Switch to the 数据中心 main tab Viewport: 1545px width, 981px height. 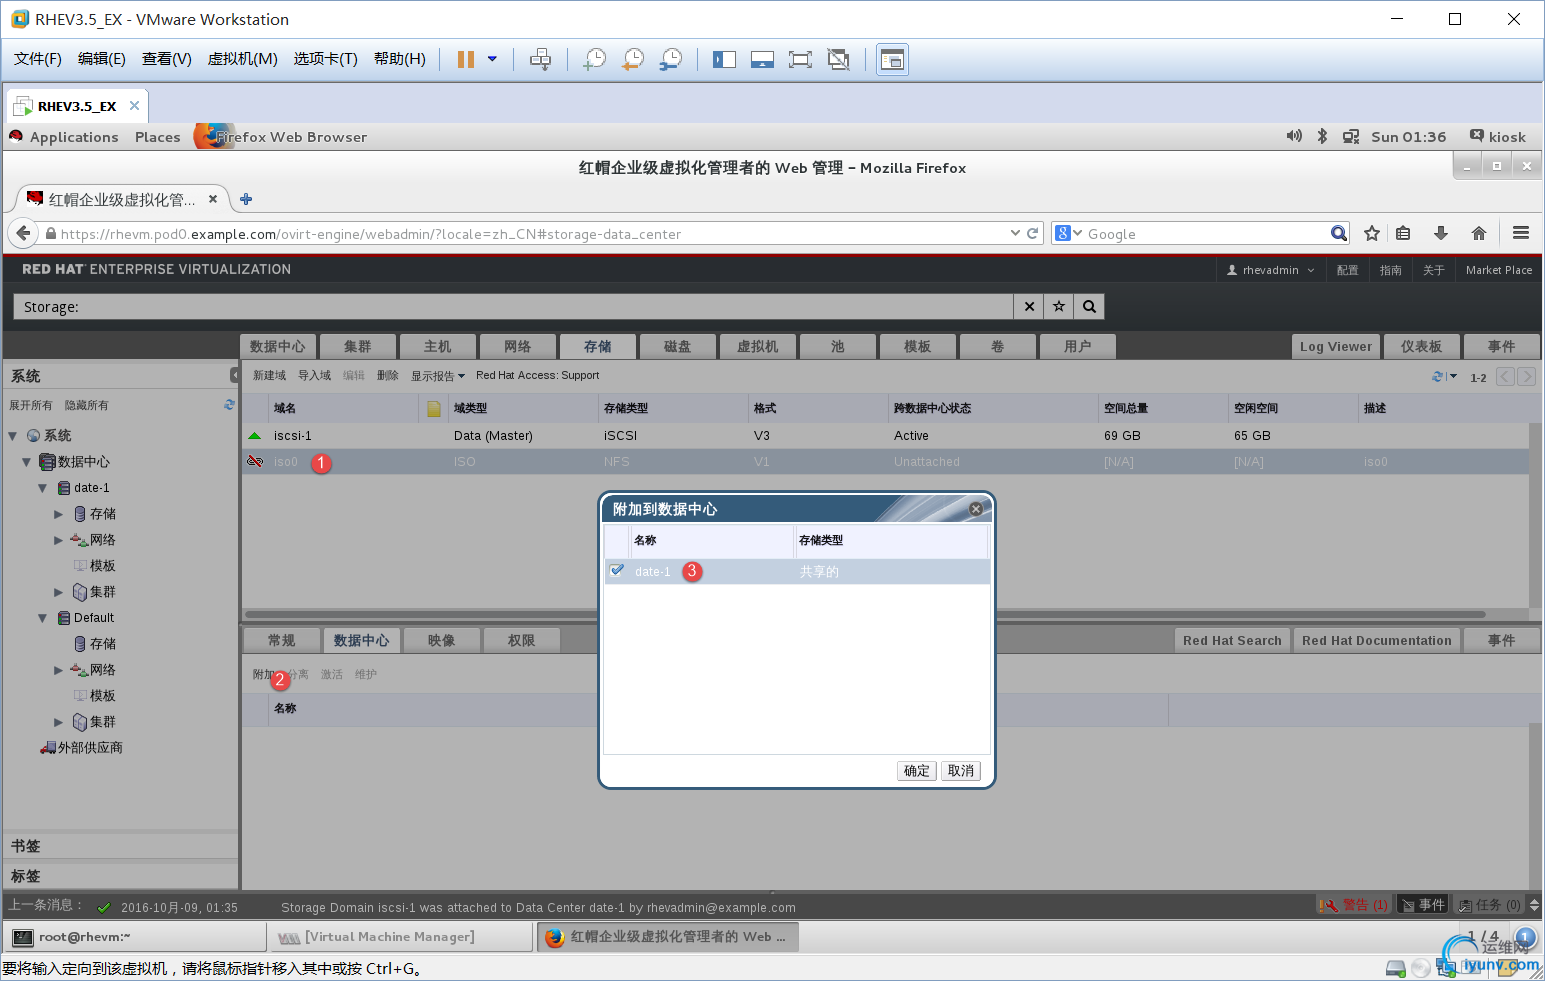(x=278, y=346)
